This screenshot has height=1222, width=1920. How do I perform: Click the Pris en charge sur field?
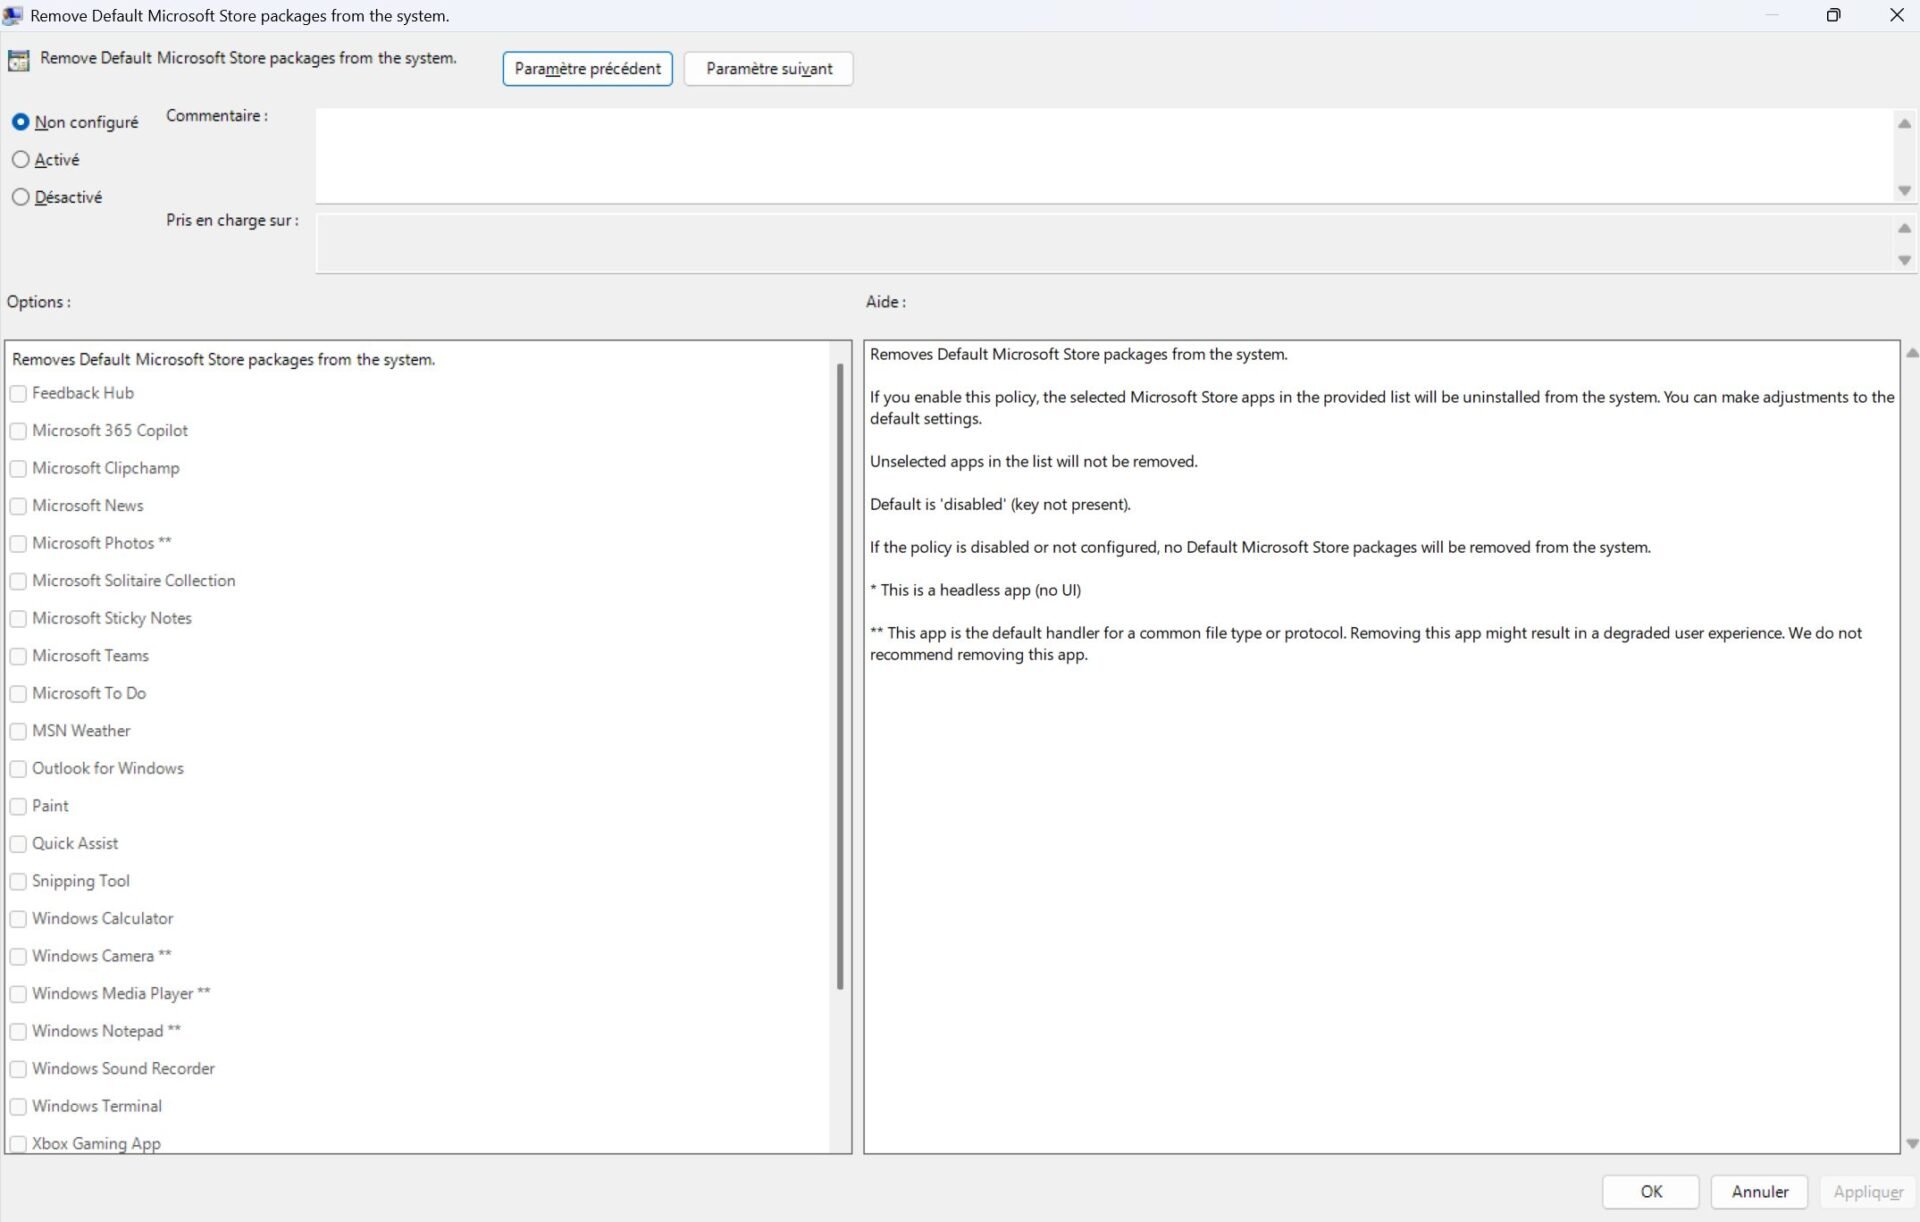click(1104, 242)
